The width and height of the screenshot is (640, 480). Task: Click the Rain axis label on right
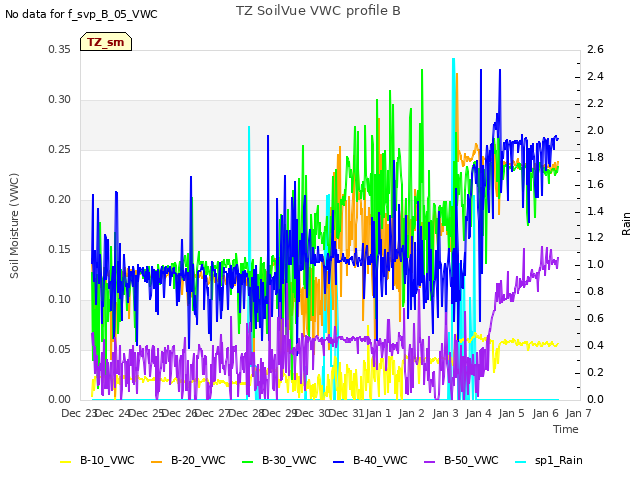(626, 224)
